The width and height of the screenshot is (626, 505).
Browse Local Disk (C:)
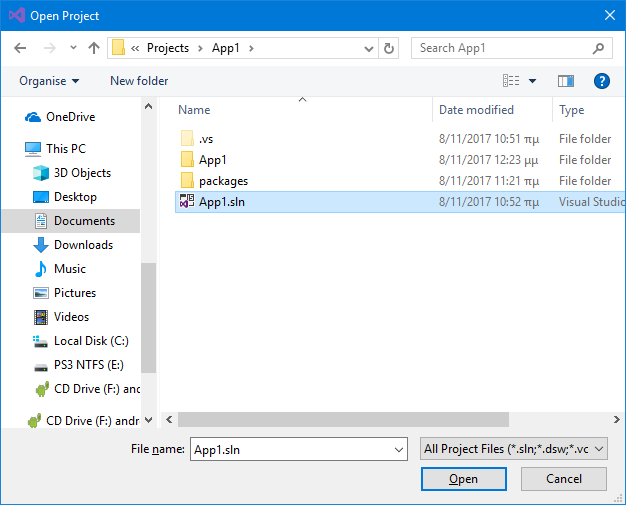point(91,341)
